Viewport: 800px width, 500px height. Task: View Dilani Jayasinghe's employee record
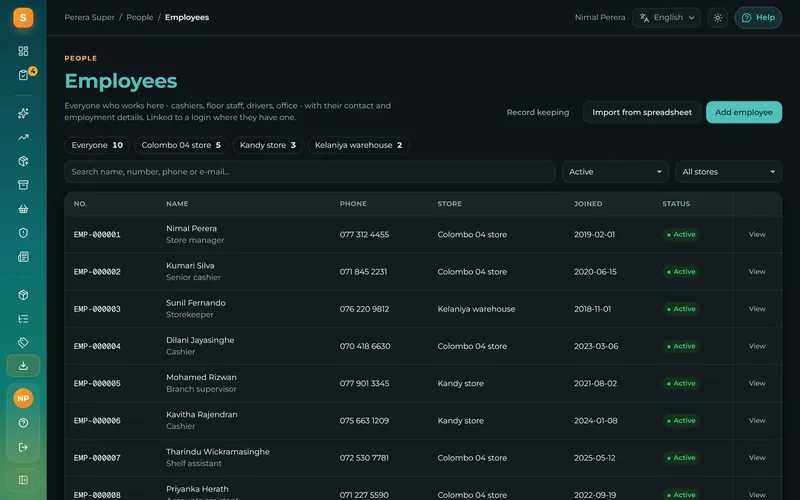point(757,346)
